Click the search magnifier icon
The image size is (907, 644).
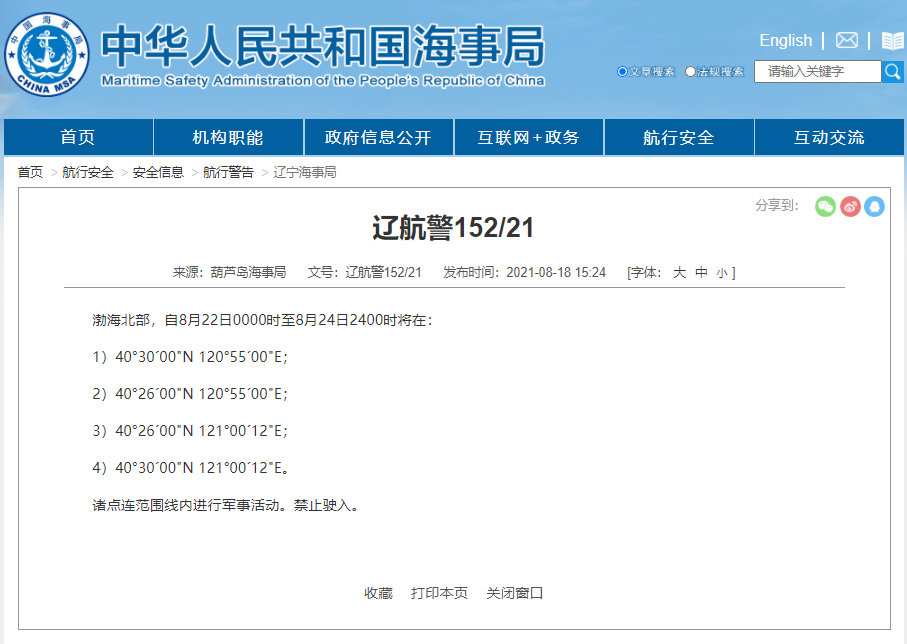[x=893, y=71]
